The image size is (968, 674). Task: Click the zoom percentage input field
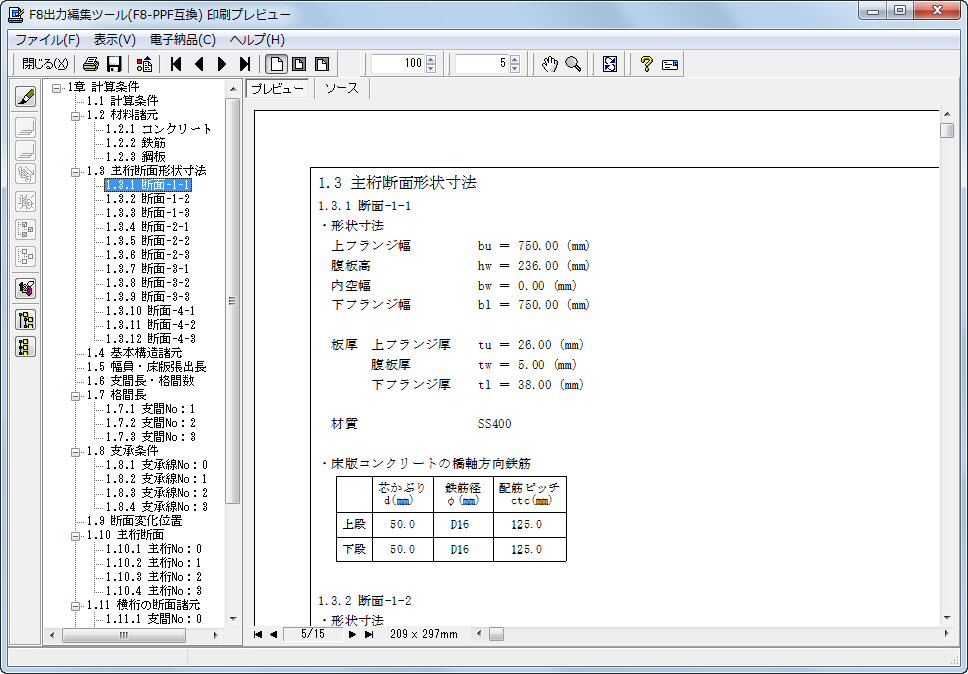coord(399,64)
